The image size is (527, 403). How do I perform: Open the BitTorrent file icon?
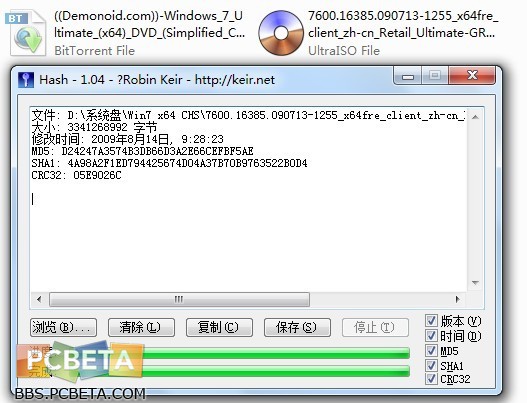(x=26, y=33)
